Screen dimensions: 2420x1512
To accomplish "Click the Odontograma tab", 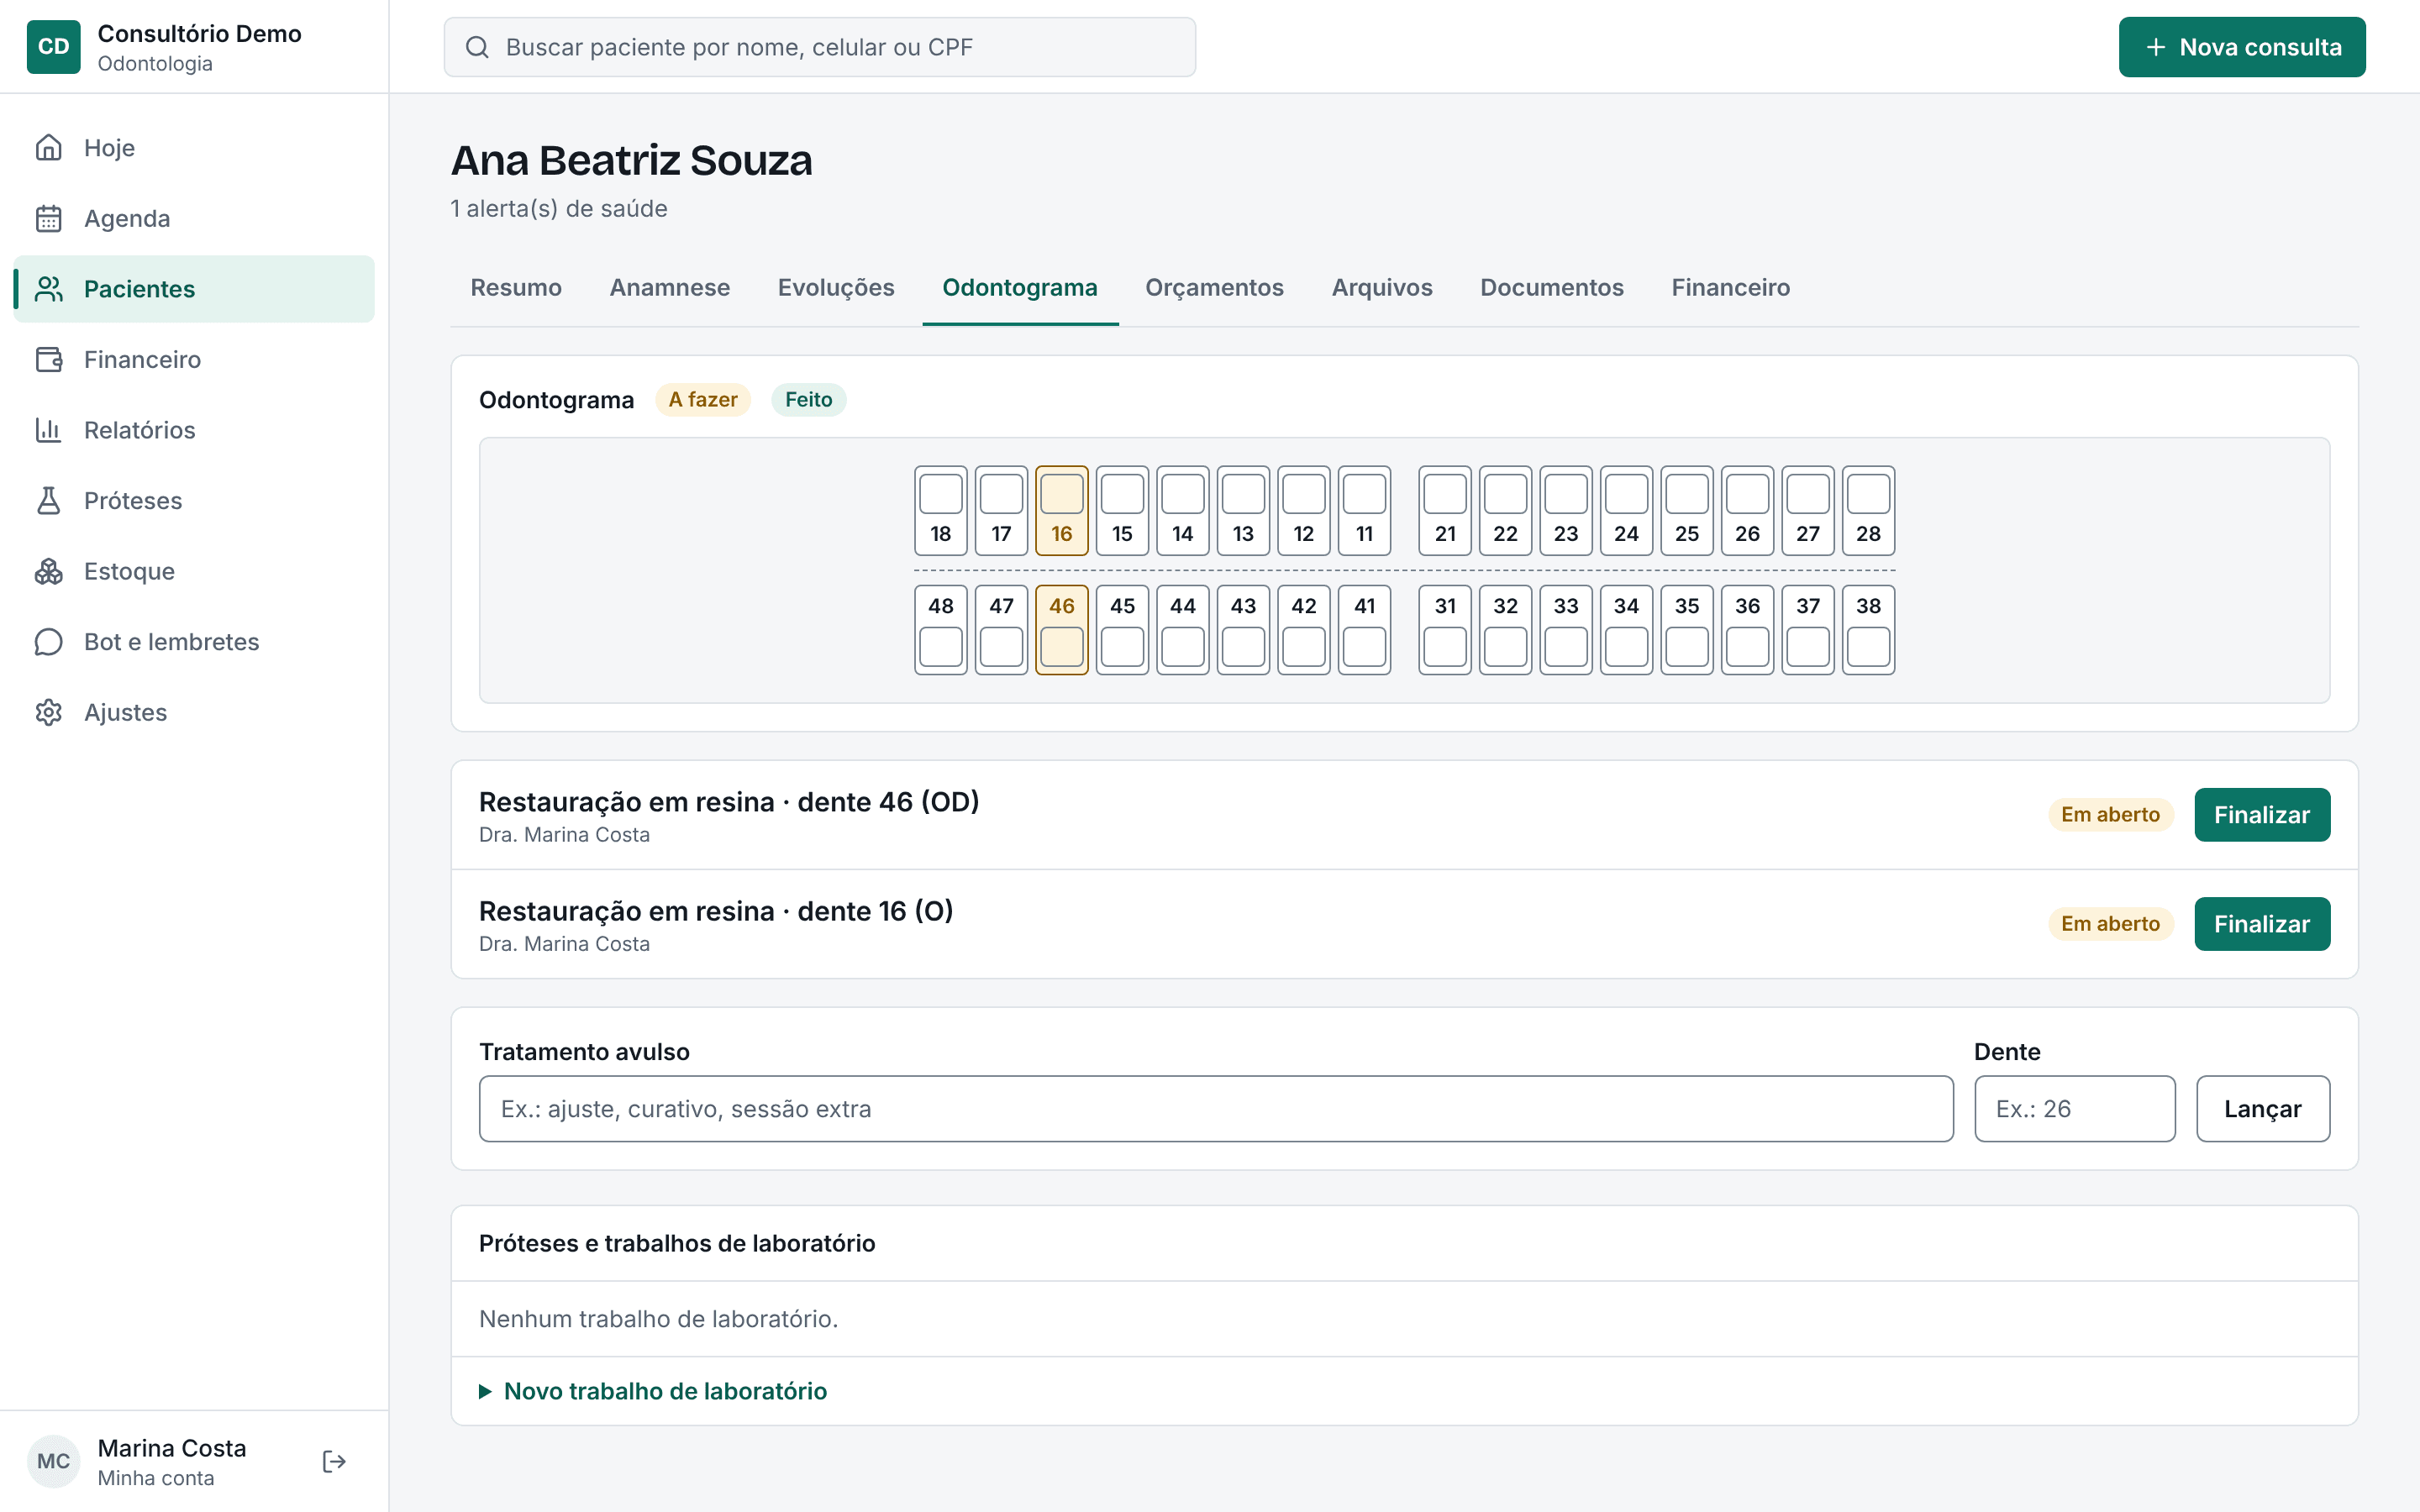I will click(1020, 288).
